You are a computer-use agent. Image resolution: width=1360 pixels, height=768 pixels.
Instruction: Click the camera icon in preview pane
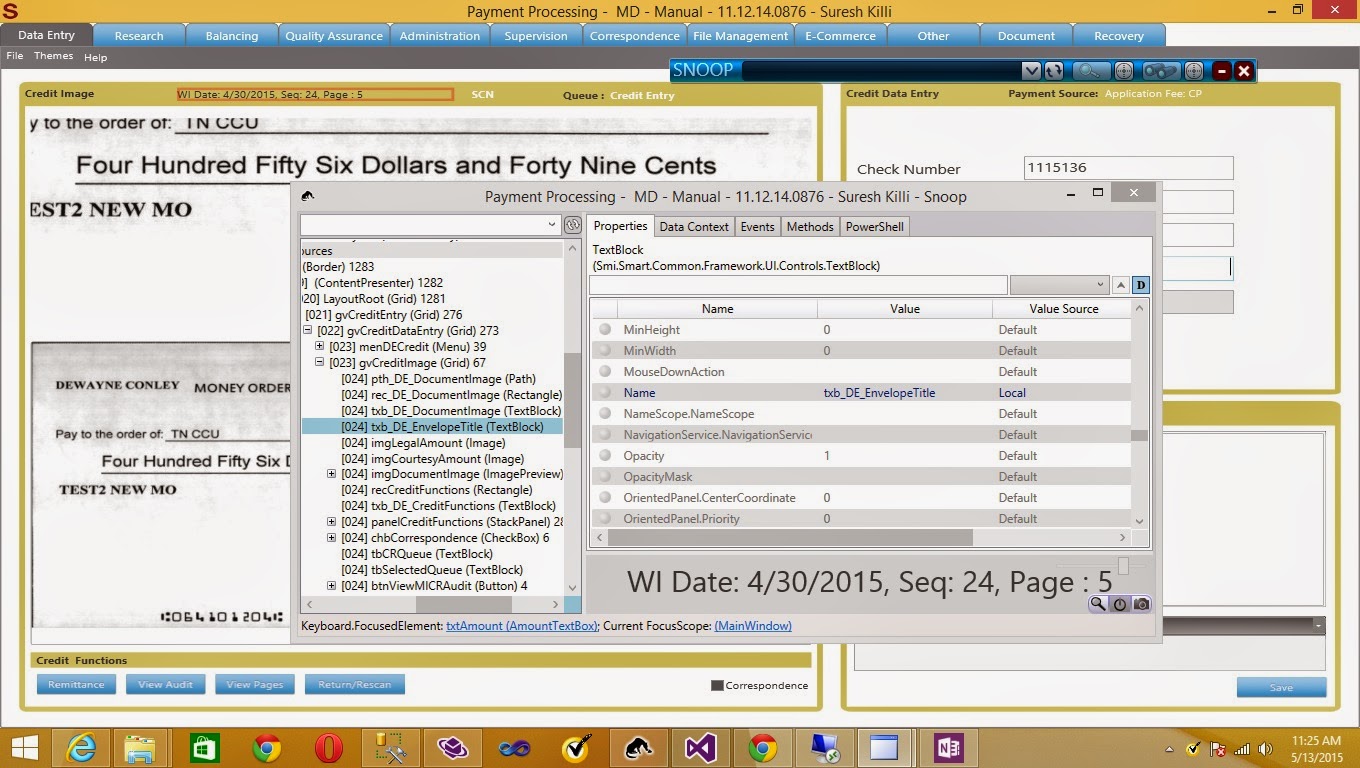(1140, 604)
